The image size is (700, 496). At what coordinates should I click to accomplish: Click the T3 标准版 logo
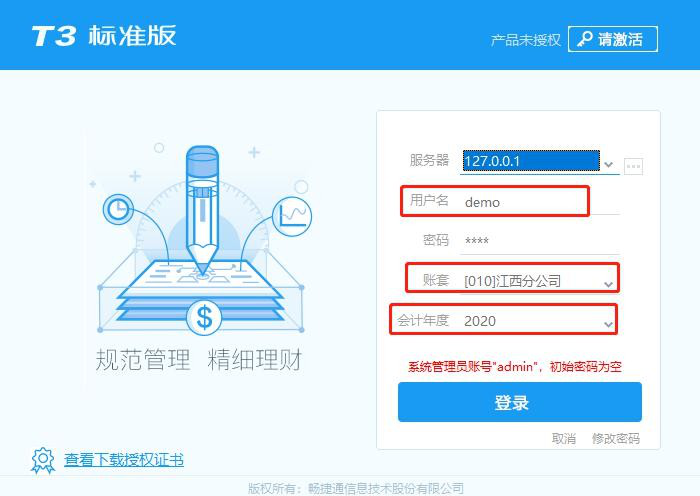[104, 36]
